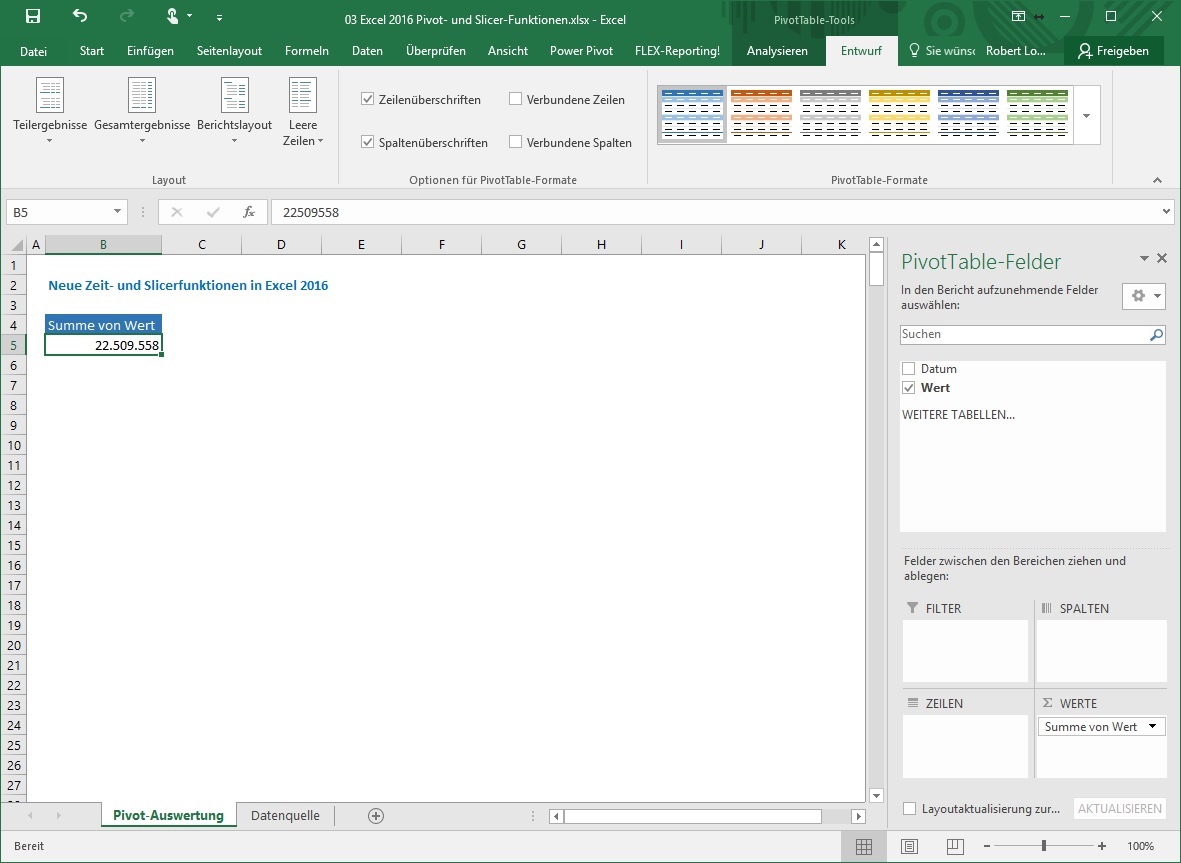
Task: Click the Leere Zeilen icon
Action: click(x=303, y=96)
